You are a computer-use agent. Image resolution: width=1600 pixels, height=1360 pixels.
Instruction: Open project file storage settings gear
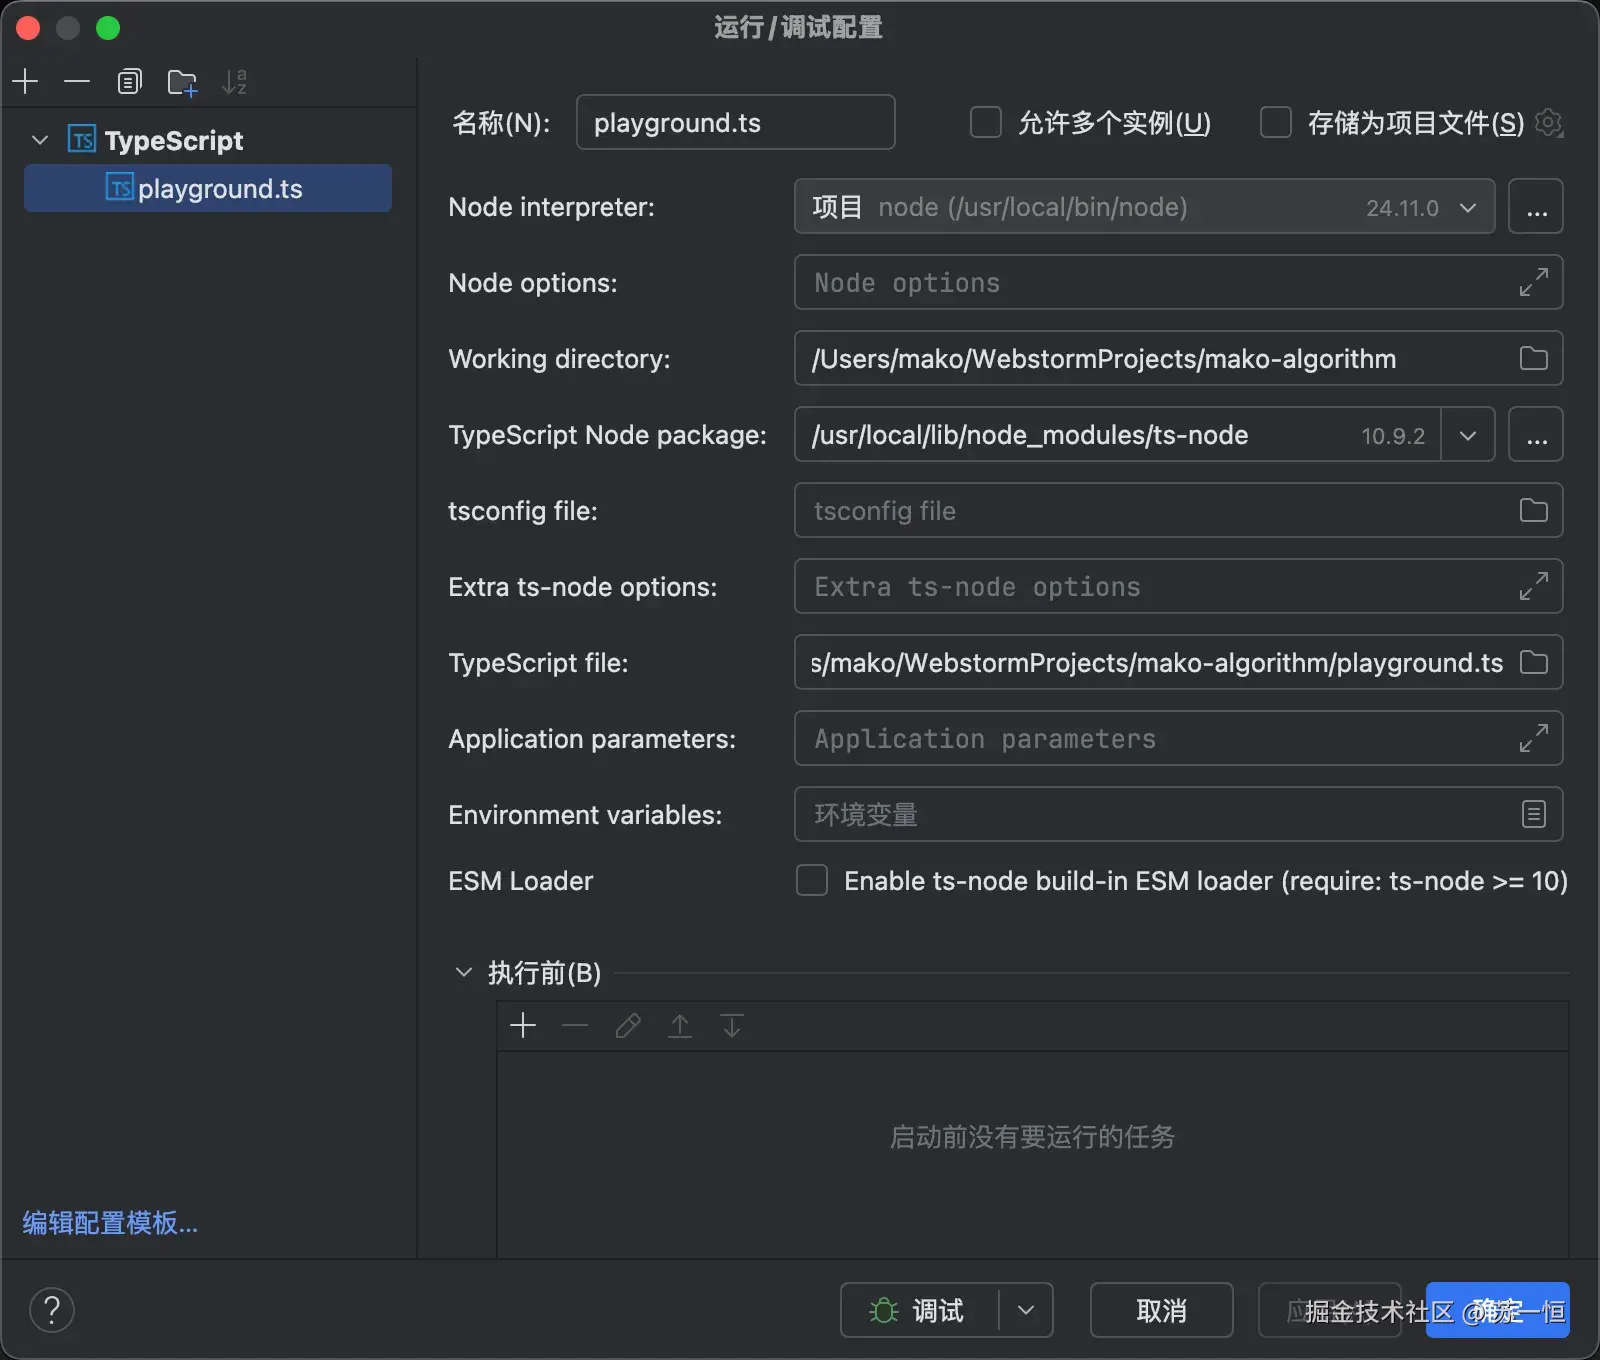point(1549,122)
